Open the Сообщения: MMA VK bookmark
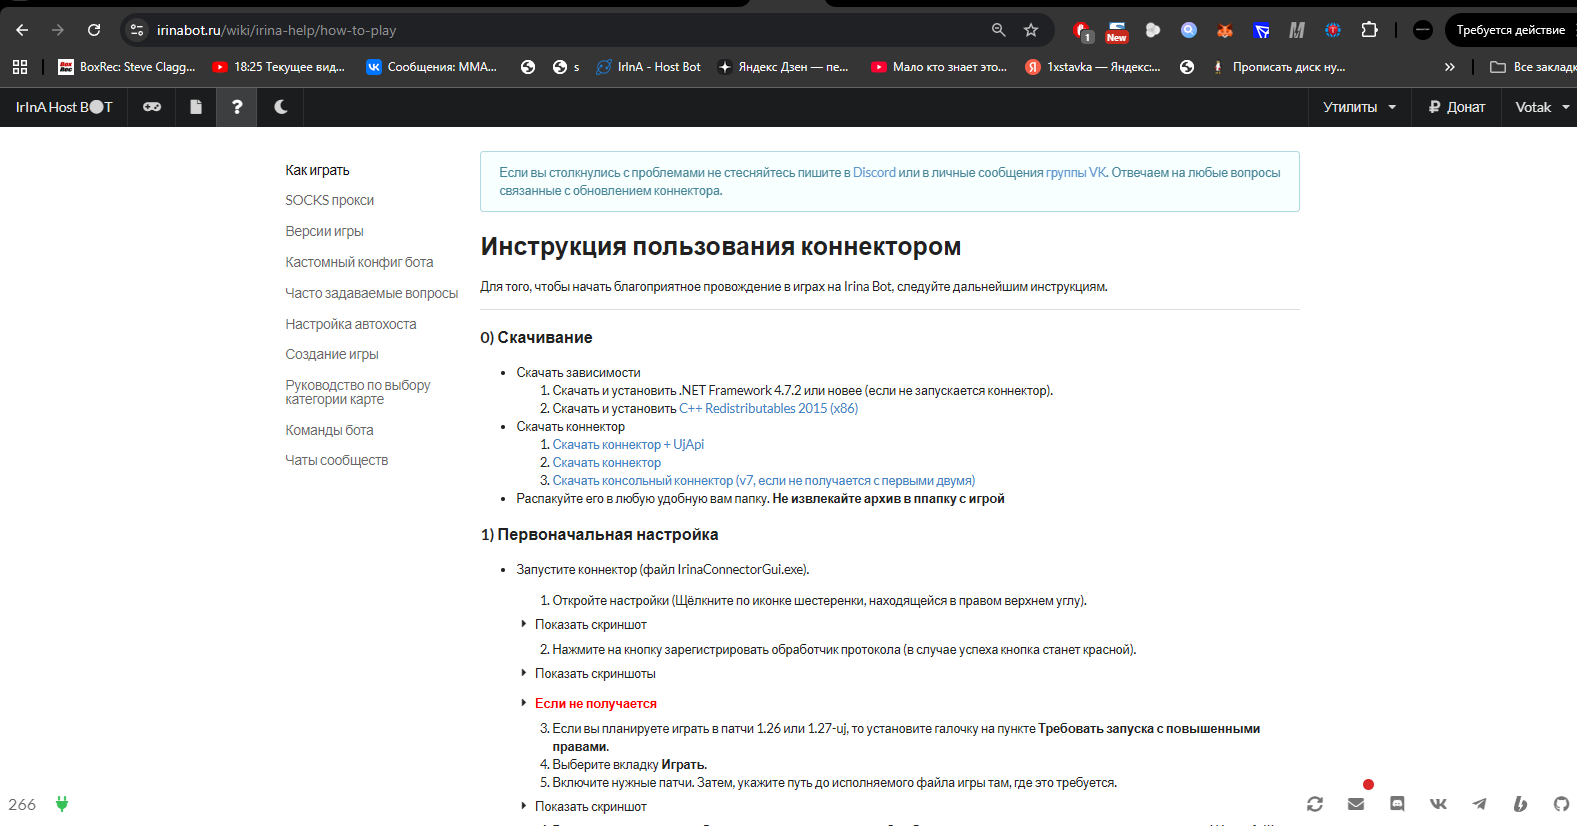The width and height of the screenshot is (1577, 826). tap(432, 67)
